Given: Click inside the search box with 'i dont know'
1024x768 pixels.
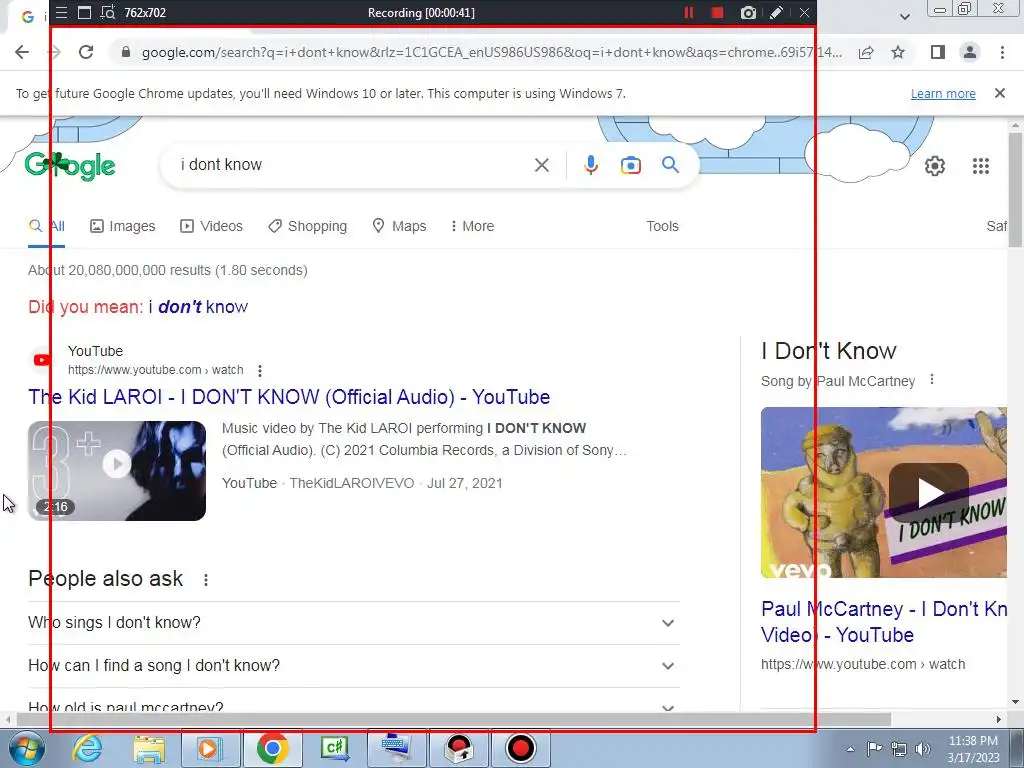Looking at the screenshot, I should tap(353, 165).
